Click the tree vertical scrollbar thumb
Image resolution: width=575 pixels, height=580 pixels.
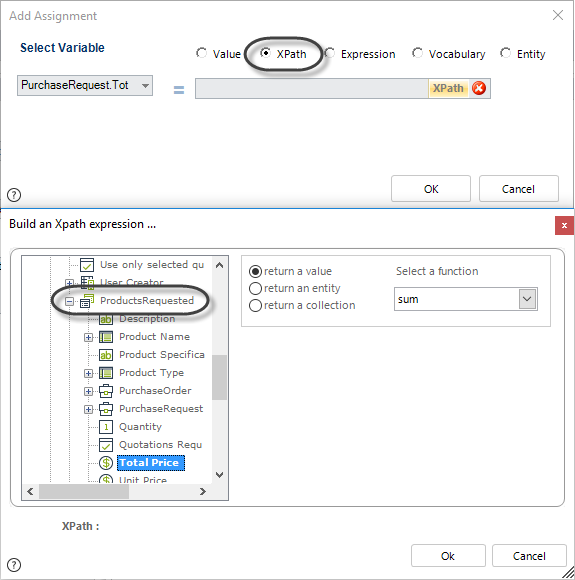coord(219,377)
